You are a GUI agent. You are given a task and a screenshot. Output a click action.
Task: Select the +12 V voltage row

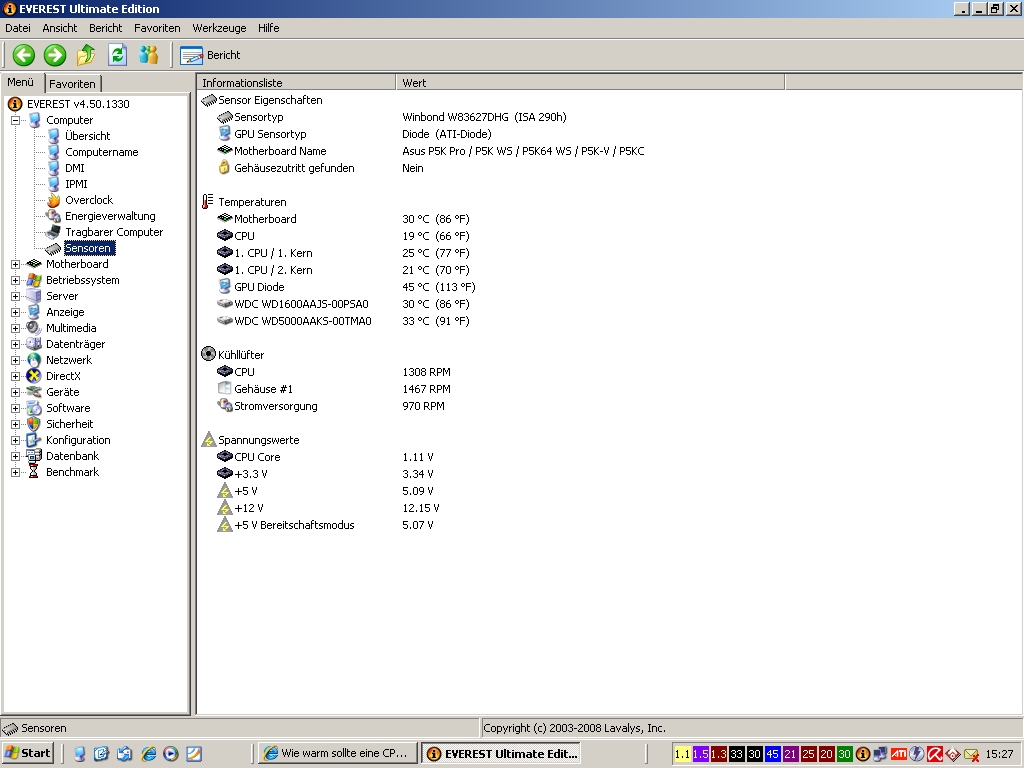coord(328,507)
